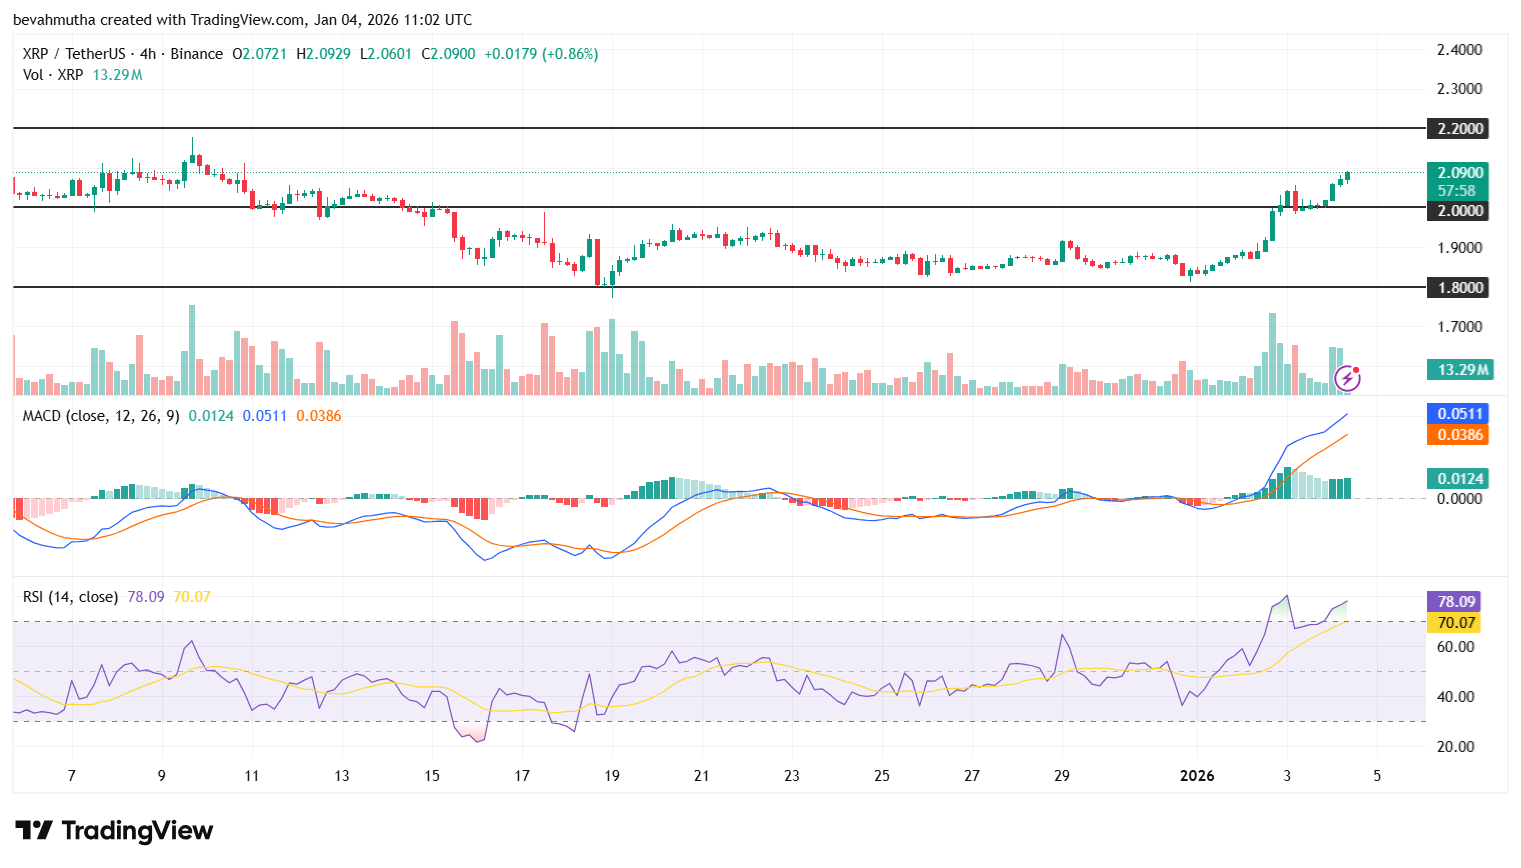Click the orange 0.0386 signal value tag
This screenshot has width=1521, height=868.
point(1458,435)
